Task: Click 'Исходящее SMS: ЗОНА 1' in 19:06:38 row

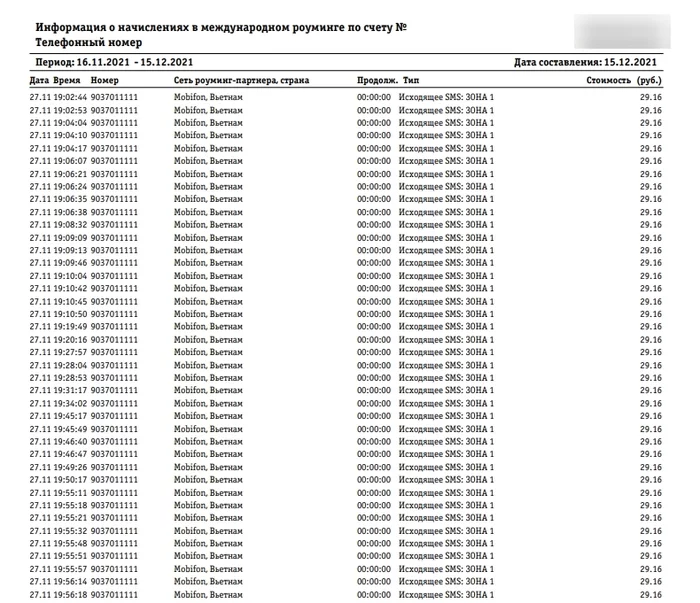Action: [x=446, y=212]
